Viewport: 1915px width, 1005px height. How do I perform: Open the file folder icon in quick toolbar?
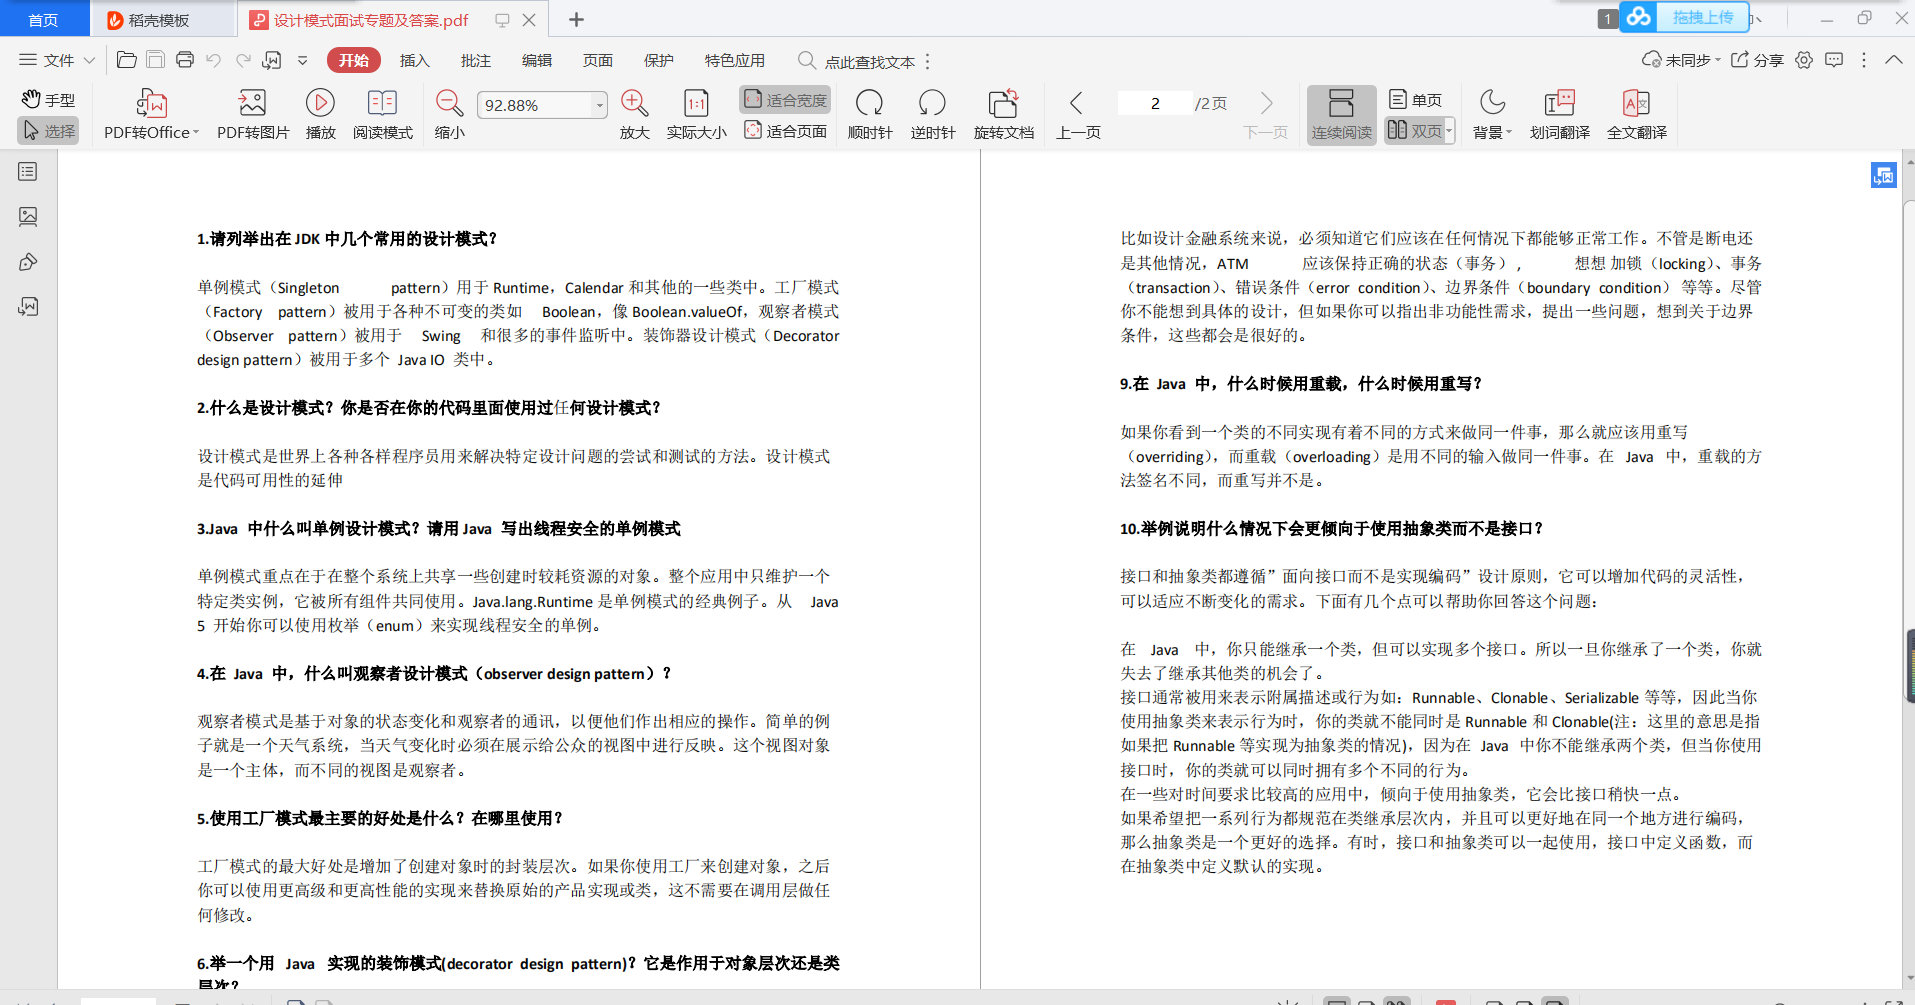tap(127, 60)
